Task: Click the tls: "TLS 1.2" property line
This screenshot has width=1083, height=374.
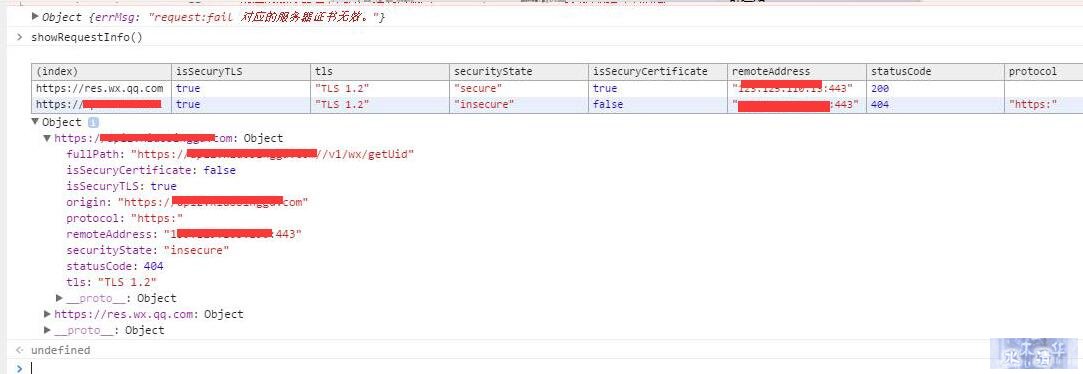Action: 112,282
